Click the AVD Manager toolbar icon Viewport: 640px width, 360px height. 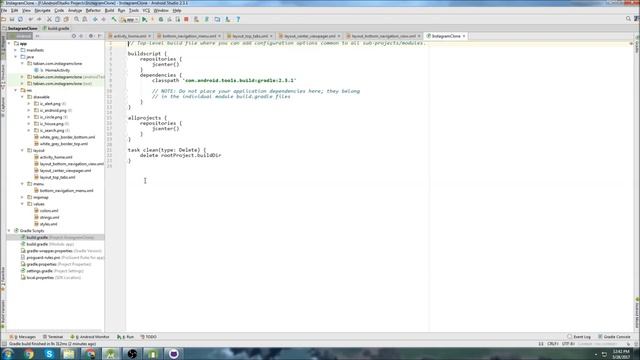pos(196,19)
